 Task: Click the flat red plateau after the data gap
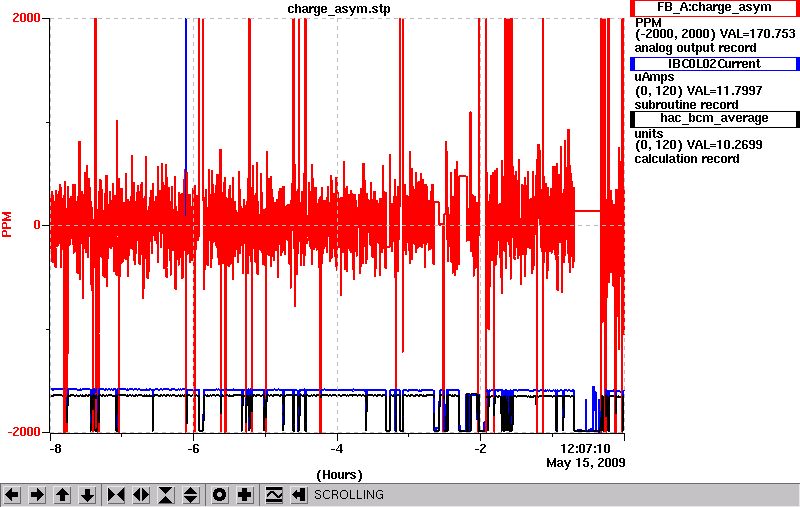tap(587, 211)
